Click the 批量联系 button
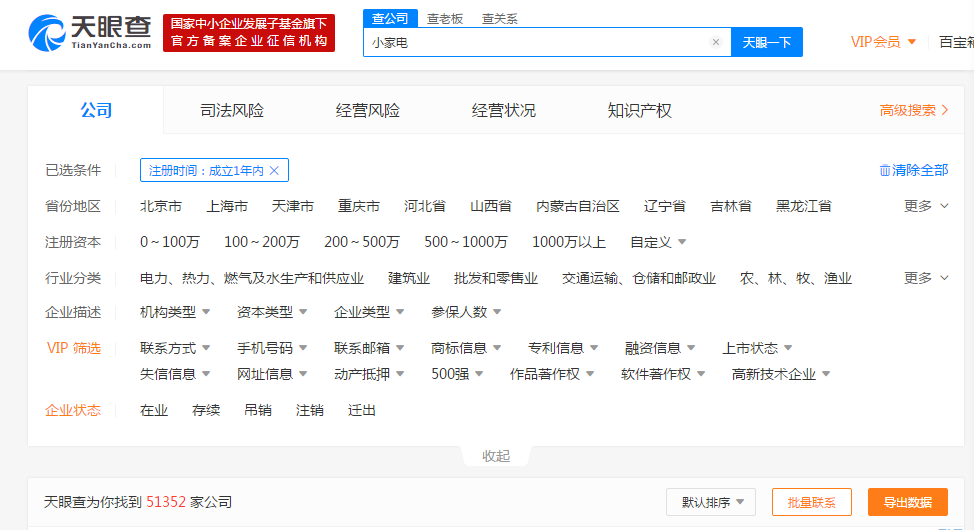The image size is (974, 530). pos(811,502)
